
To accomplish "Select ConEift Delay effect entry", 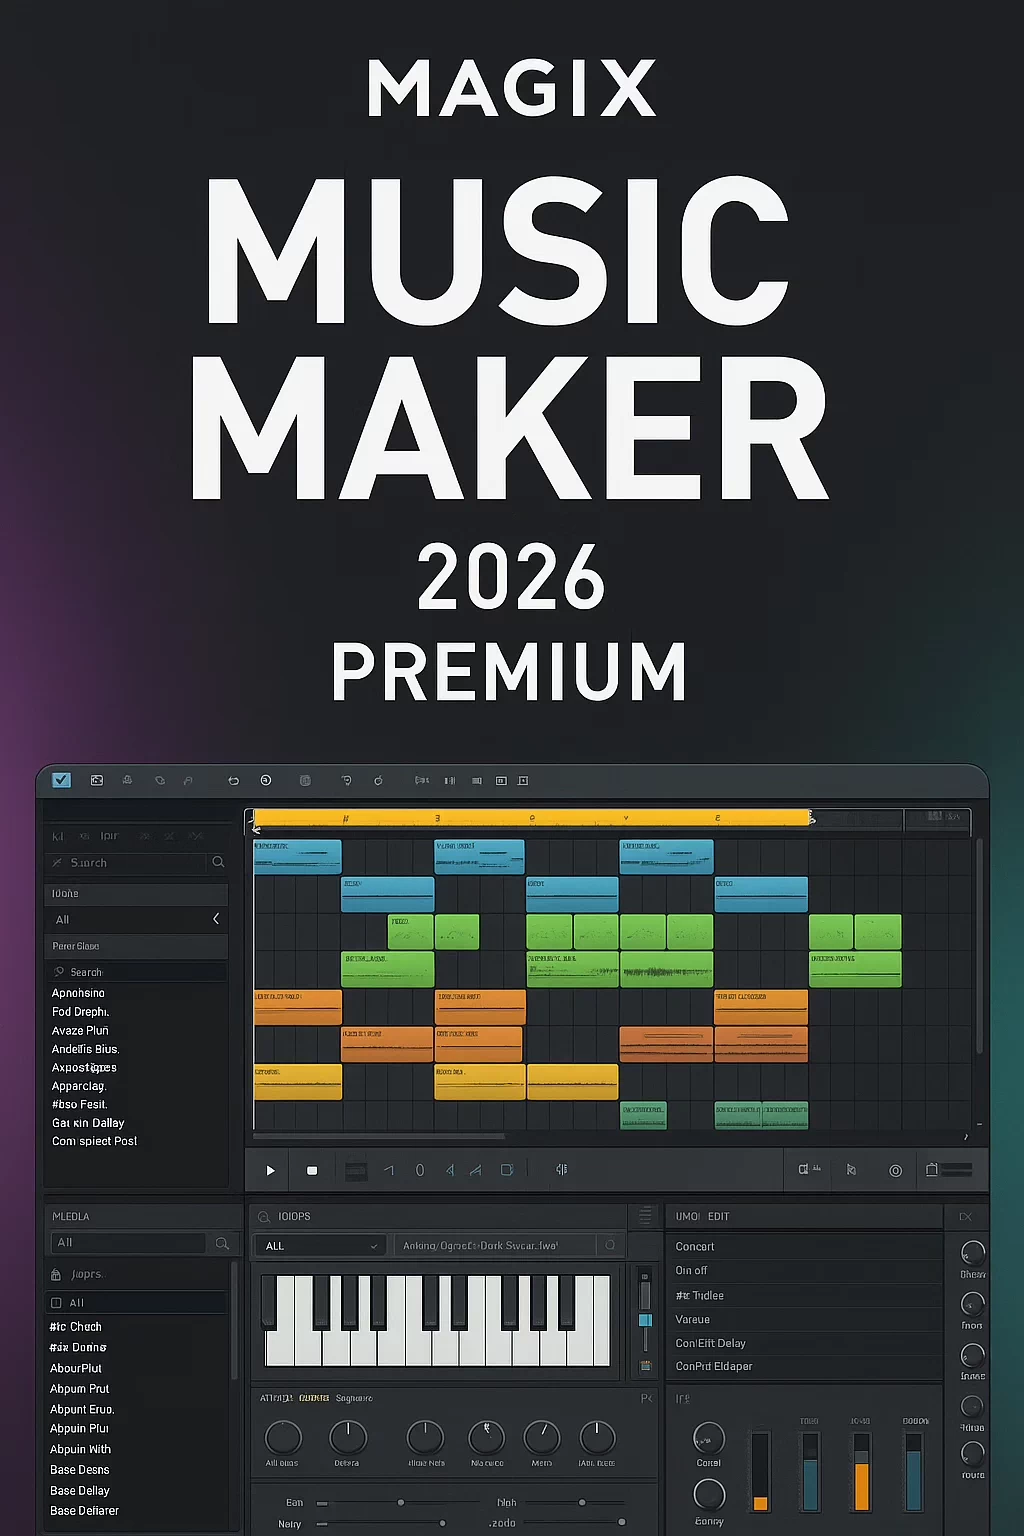I will [x=804, y=1343].
